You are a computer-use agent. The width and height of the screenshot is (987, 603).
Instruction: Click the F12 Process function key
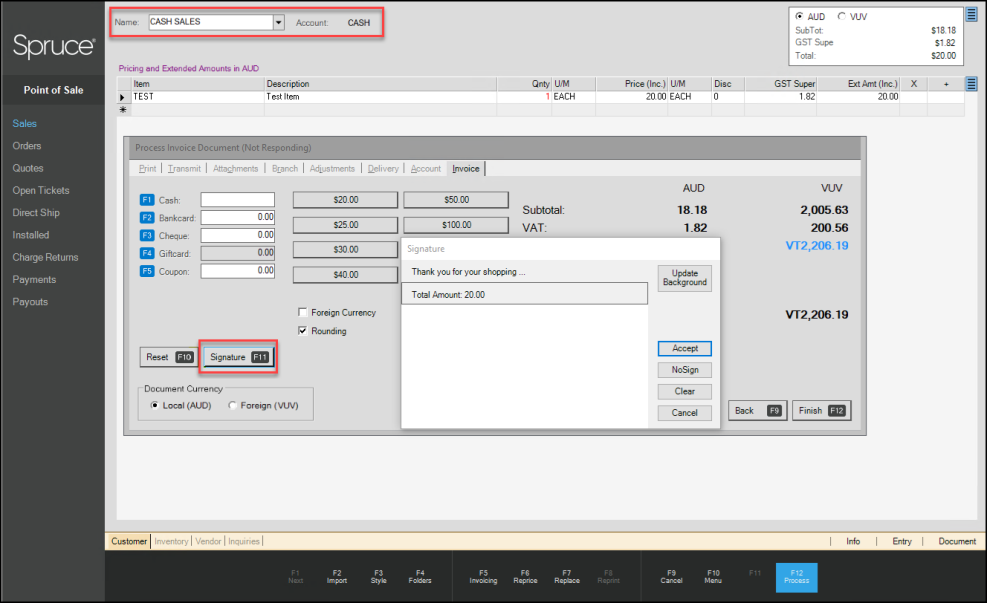click(796, 577)
